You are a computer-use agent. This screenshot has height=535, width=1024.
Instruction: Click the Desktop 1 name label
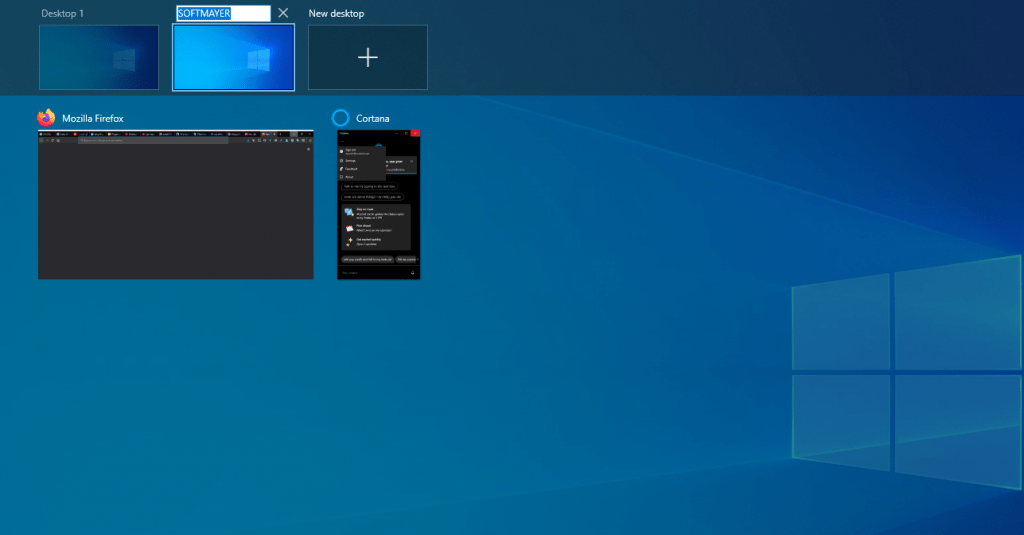pyautogui.click(x=63, y=13)
